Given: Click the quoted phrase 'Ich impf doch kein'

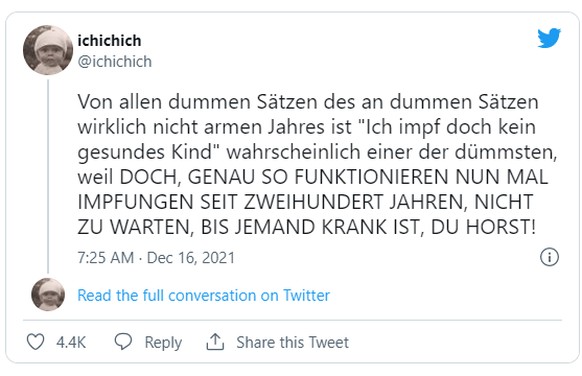Looking at the screenshot, I should click(x=451, y=127).
